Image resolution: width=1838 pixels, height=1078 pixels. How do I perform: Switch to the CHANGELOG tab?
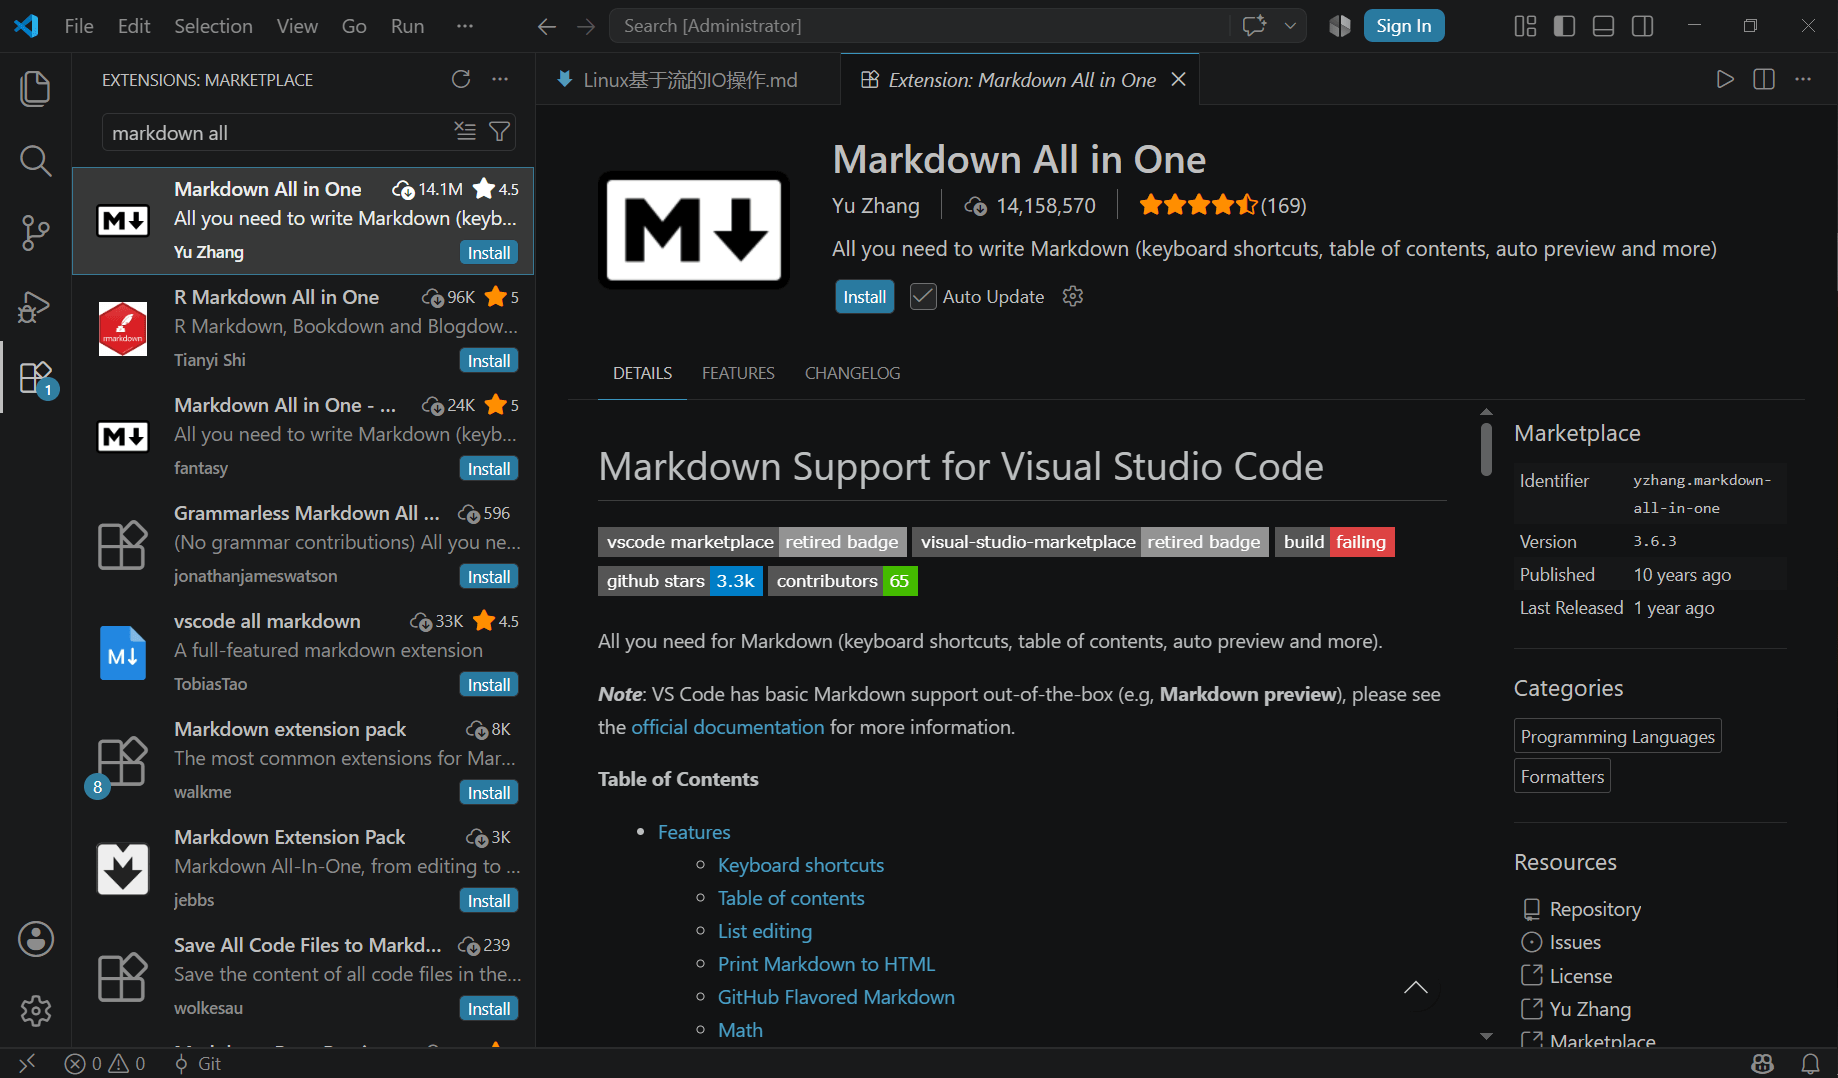pyautogui.click(x=852, y=373)
